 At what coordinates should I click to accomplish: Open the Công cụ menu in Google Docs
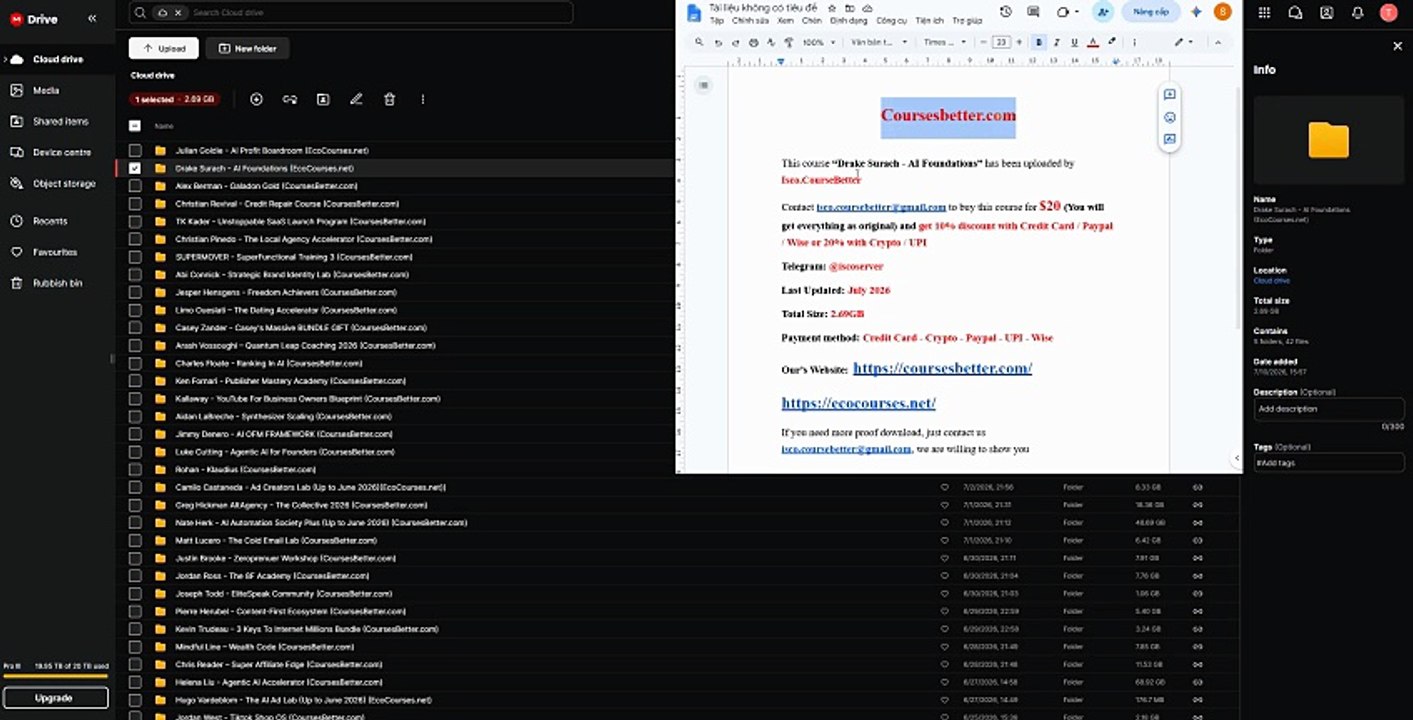click(892, 20)
